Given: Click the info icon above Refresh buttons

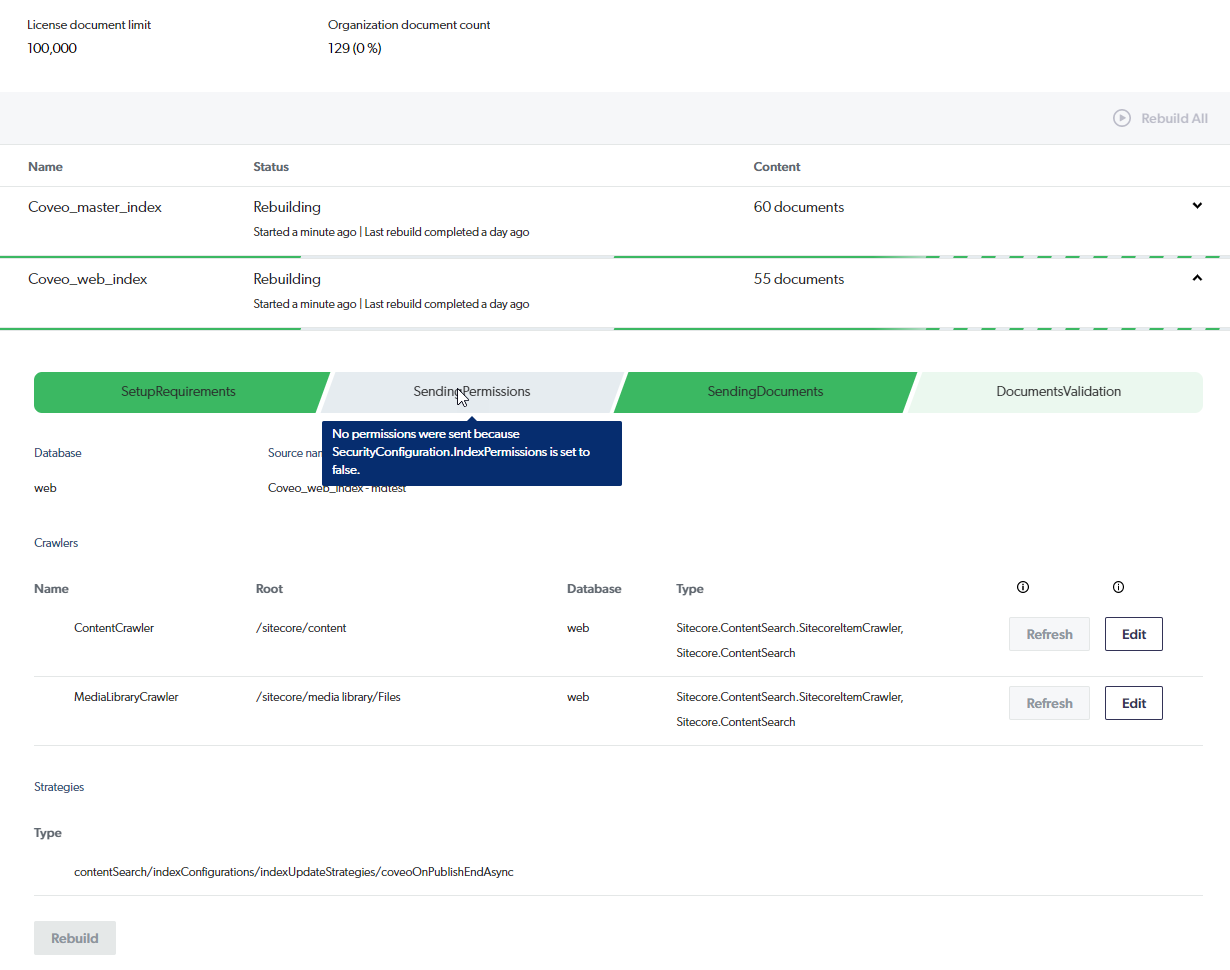Looking at the screenshot, I should (x=1023, y=588).
